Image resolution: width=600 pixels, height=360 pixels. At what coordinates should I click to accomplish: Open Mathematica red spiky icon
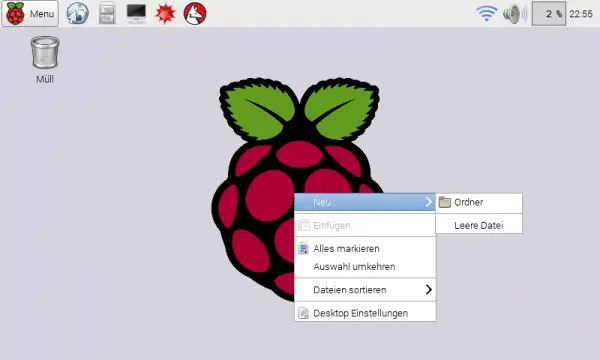(165, 13)
